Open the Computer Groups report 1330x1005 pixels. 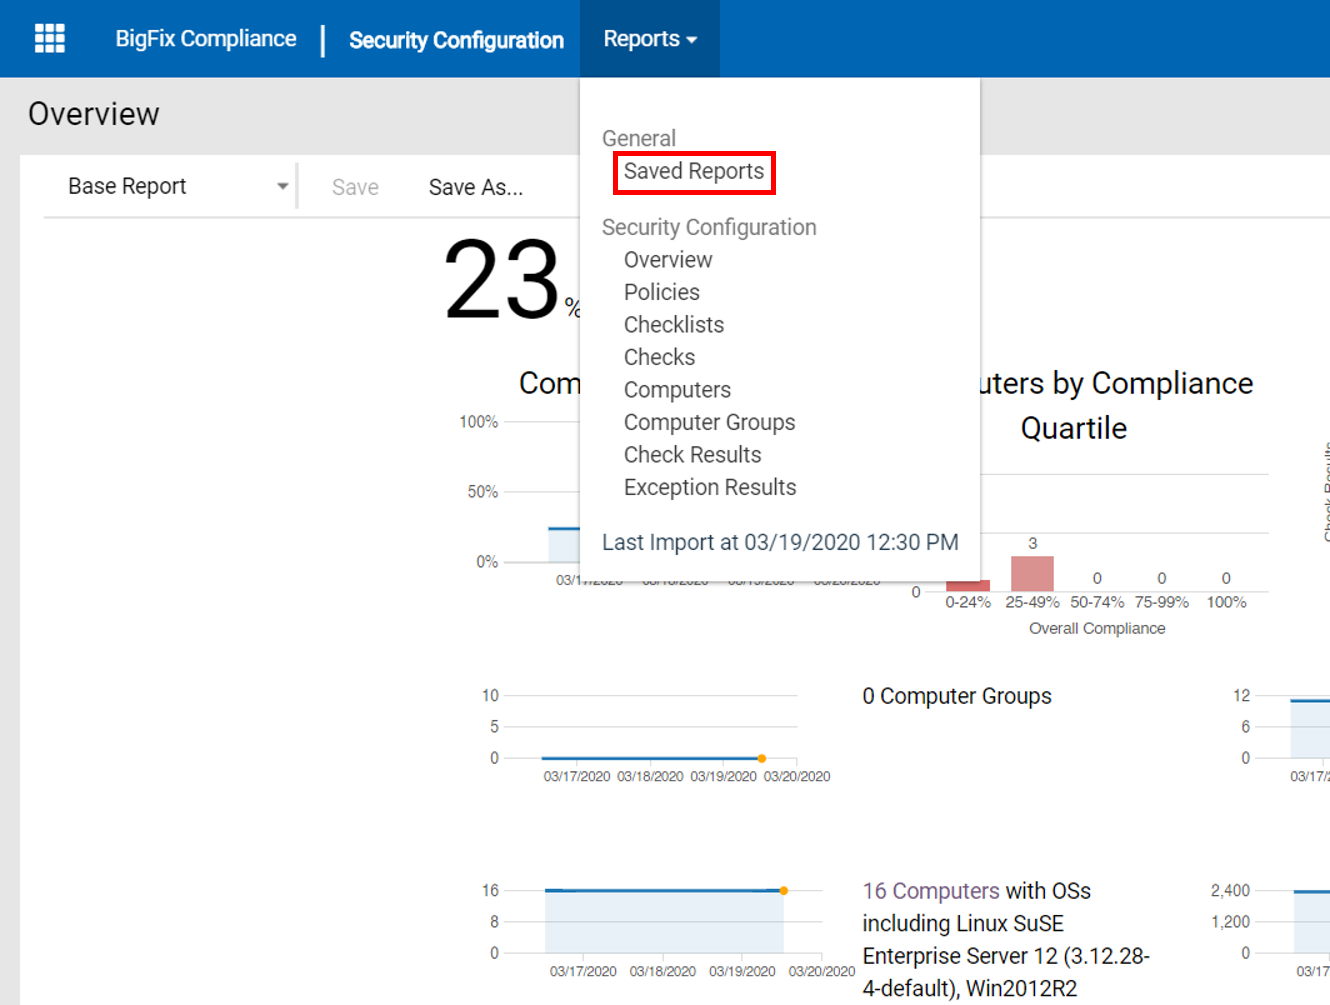(709, 422)
